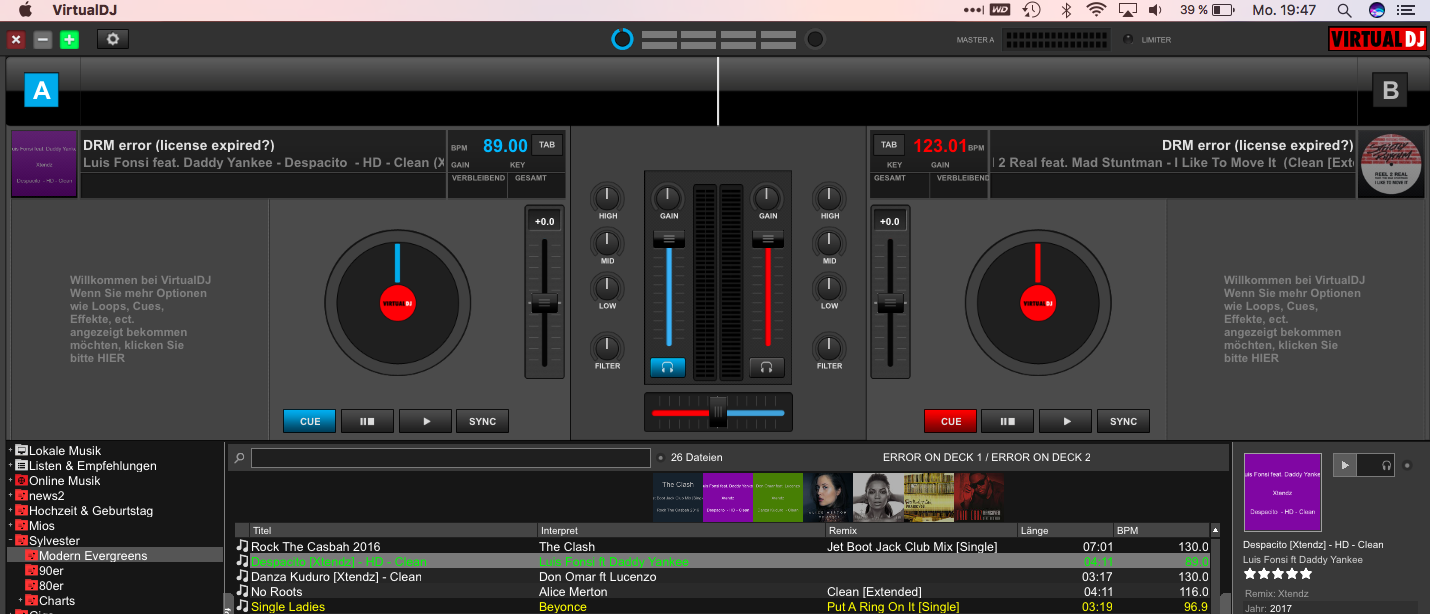The image size is (1430, 614).
Task: Sort tracks by the BPM column
Action: tap(1161, 530)
